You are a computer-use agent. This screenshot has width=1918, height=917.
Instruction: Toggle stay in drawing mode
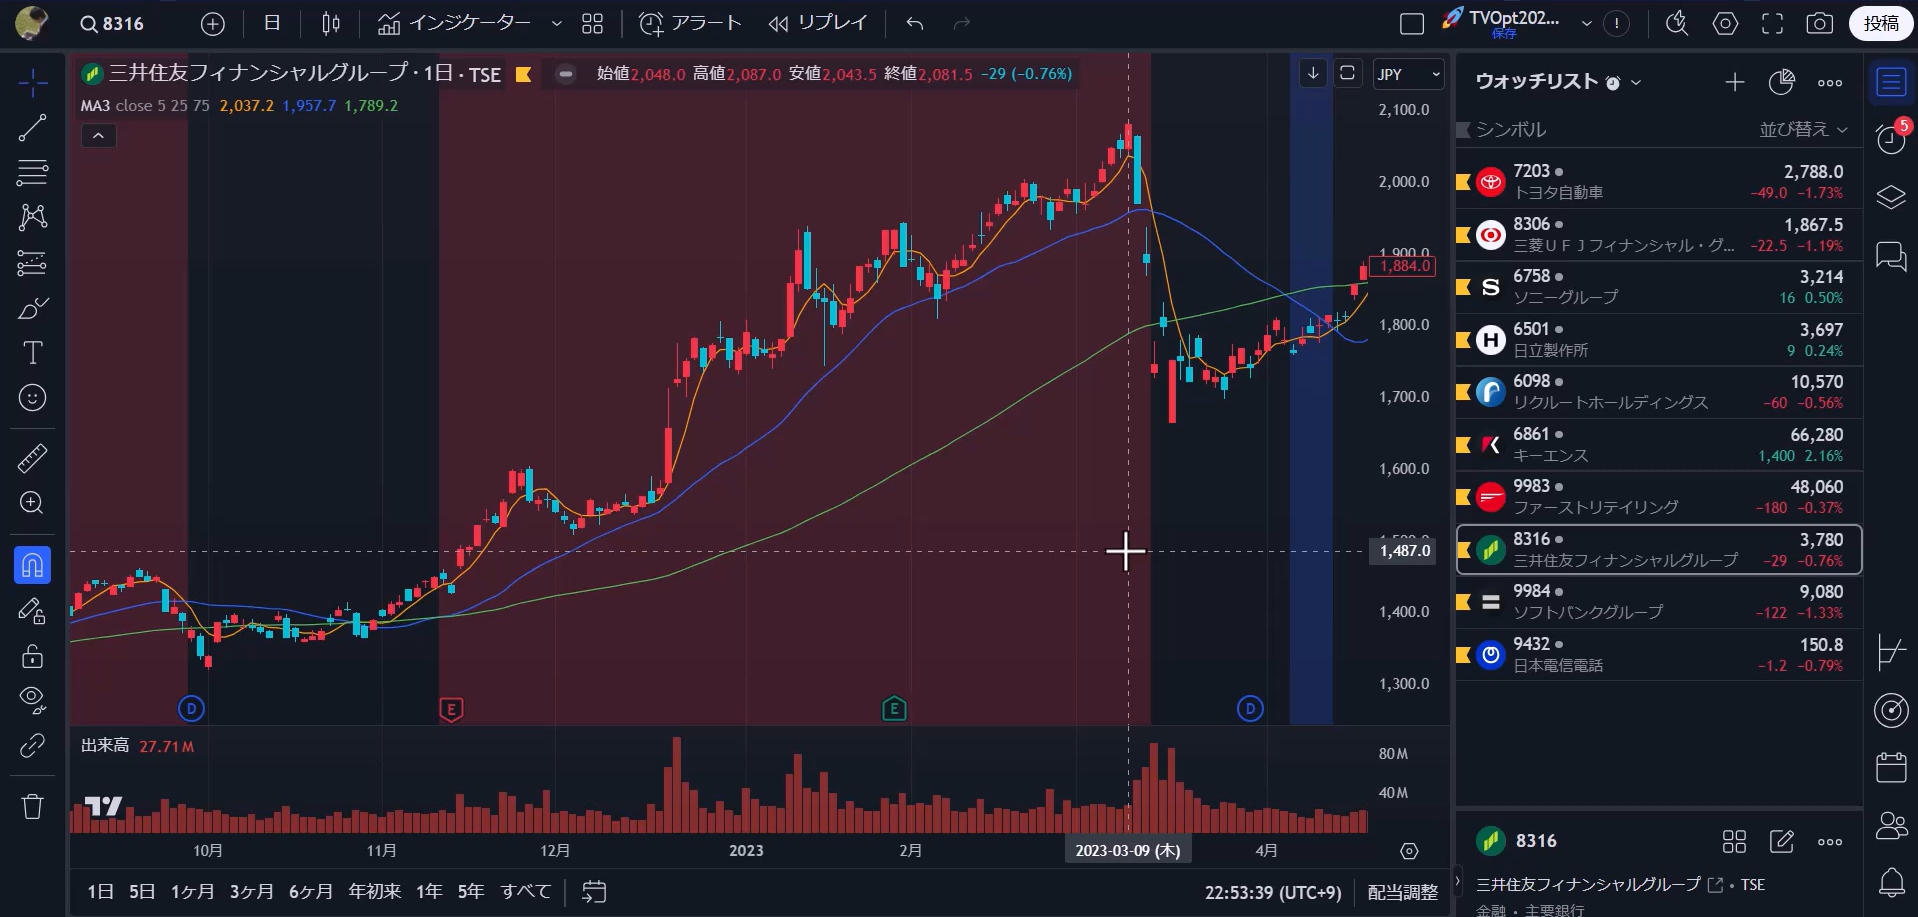pos(32,611)
